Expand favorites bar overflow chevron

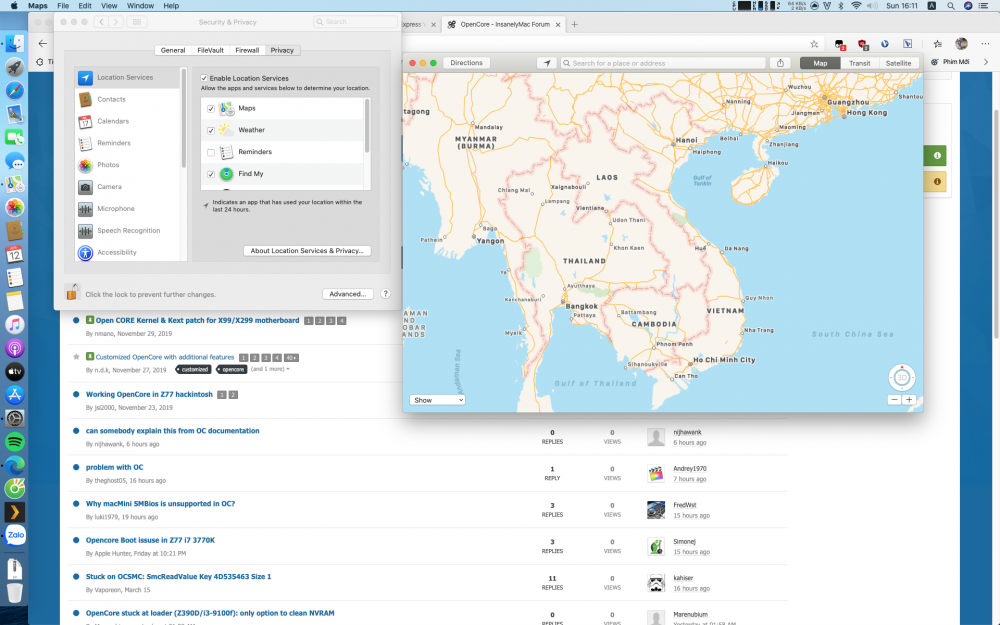[x=986, y=62]
